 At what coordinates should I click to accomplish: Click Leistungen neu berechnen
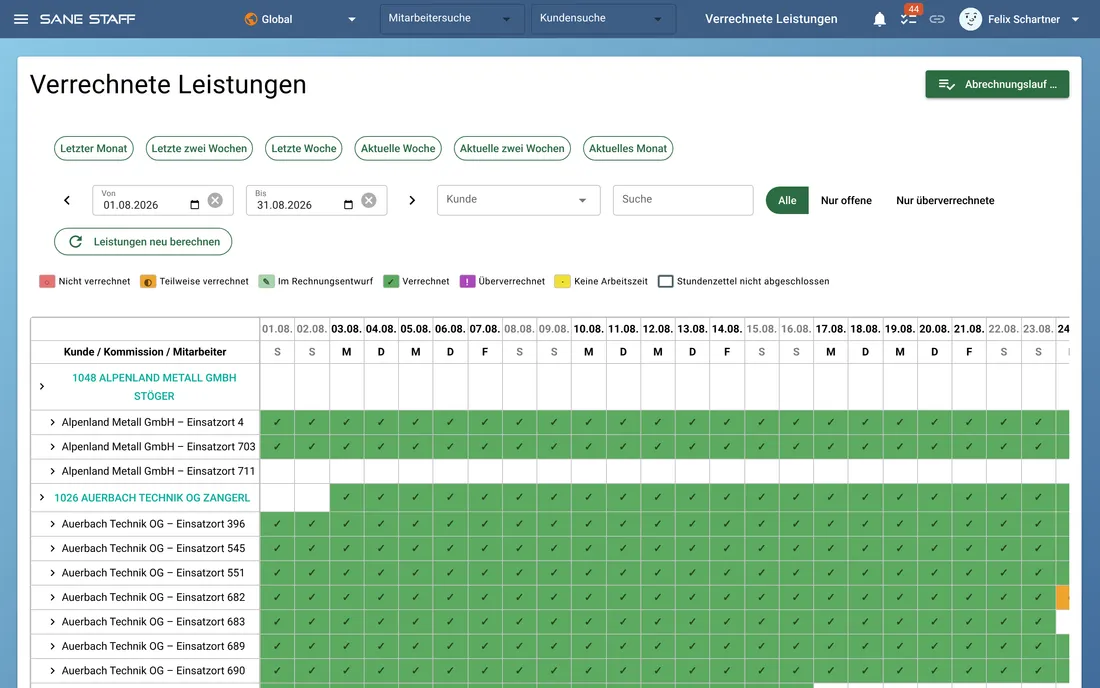tap(143, 242)
